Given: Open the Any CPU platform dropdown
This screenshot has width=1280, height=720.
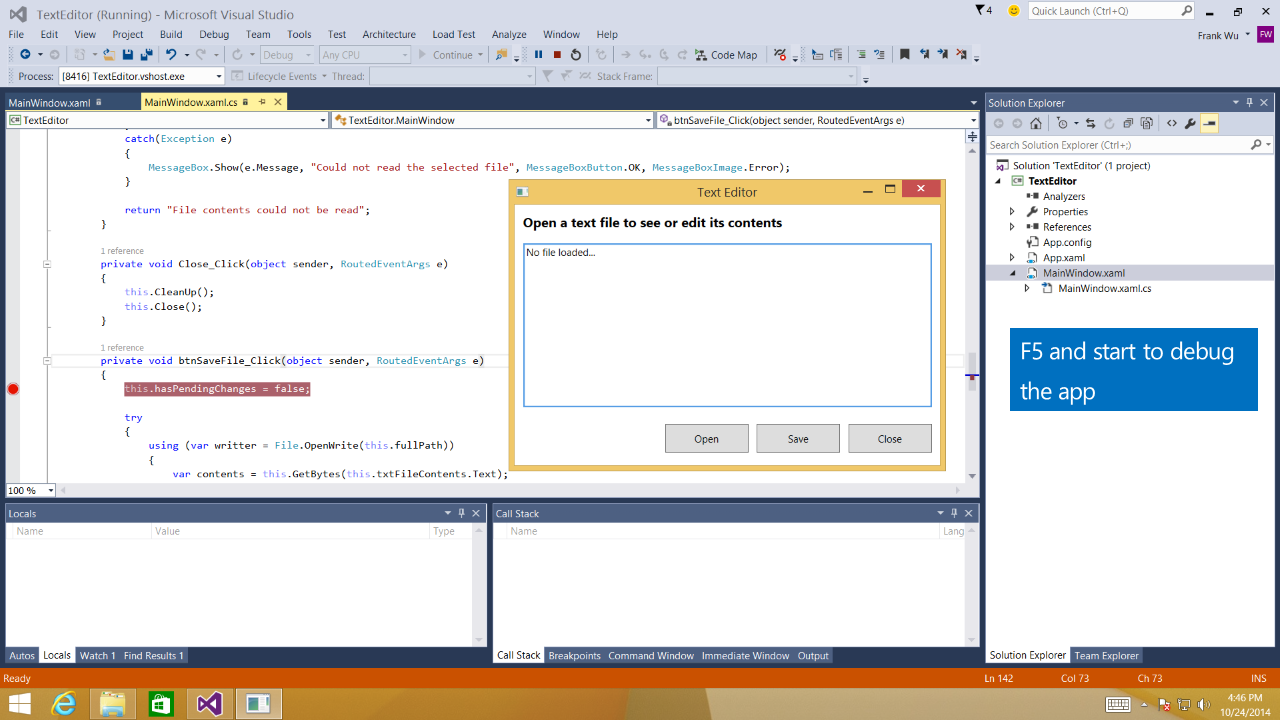Looking at the screenshot, I should [x=365, y=55].
